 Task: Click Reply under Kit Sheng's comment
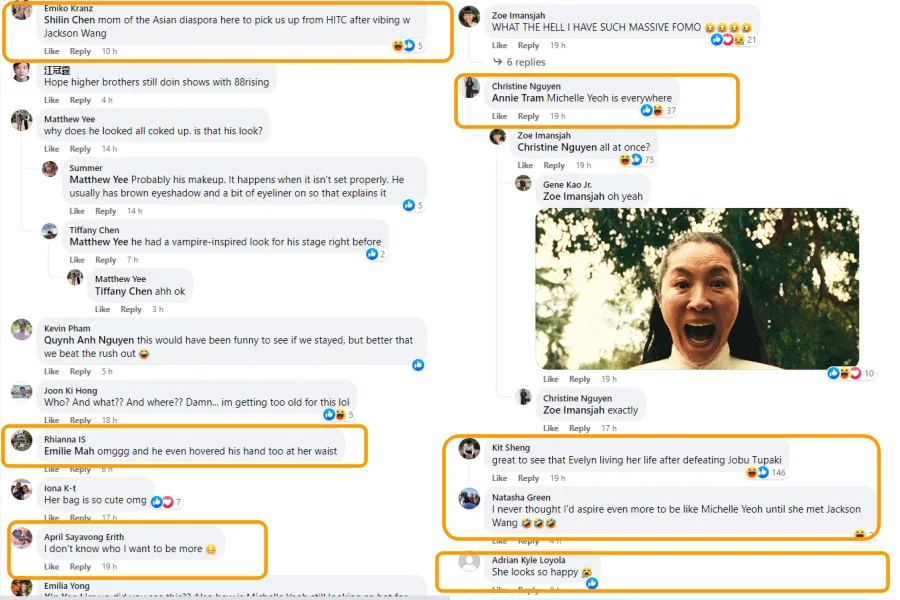click(x=528, y=478)
